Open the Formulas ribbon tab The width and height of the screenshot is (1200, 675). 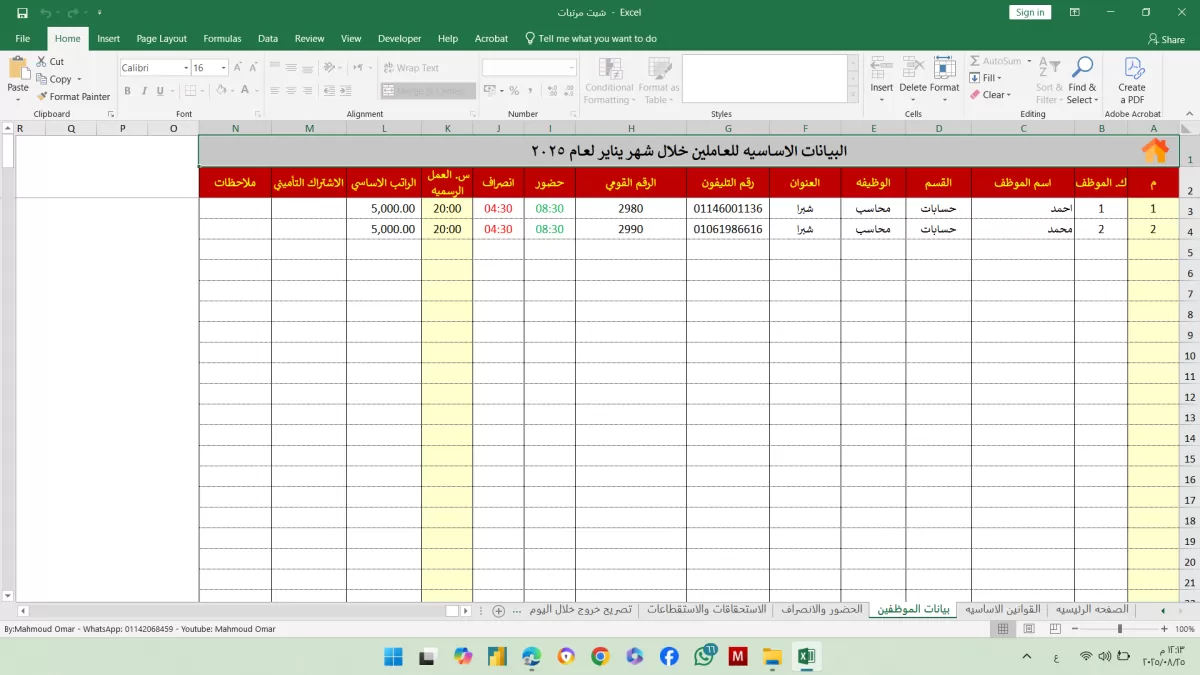[222, 39]
